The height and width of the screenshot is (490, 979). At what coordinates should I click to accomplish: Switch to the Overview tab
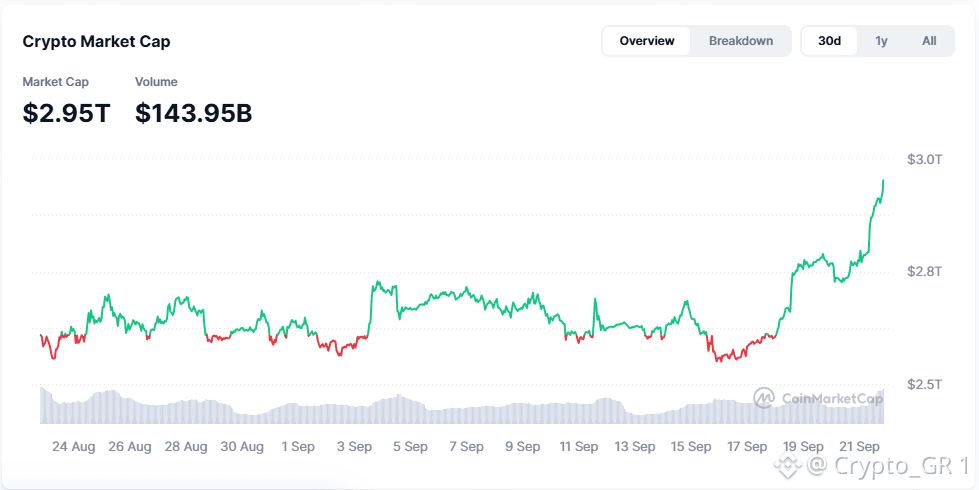click(x=647, y=41)
